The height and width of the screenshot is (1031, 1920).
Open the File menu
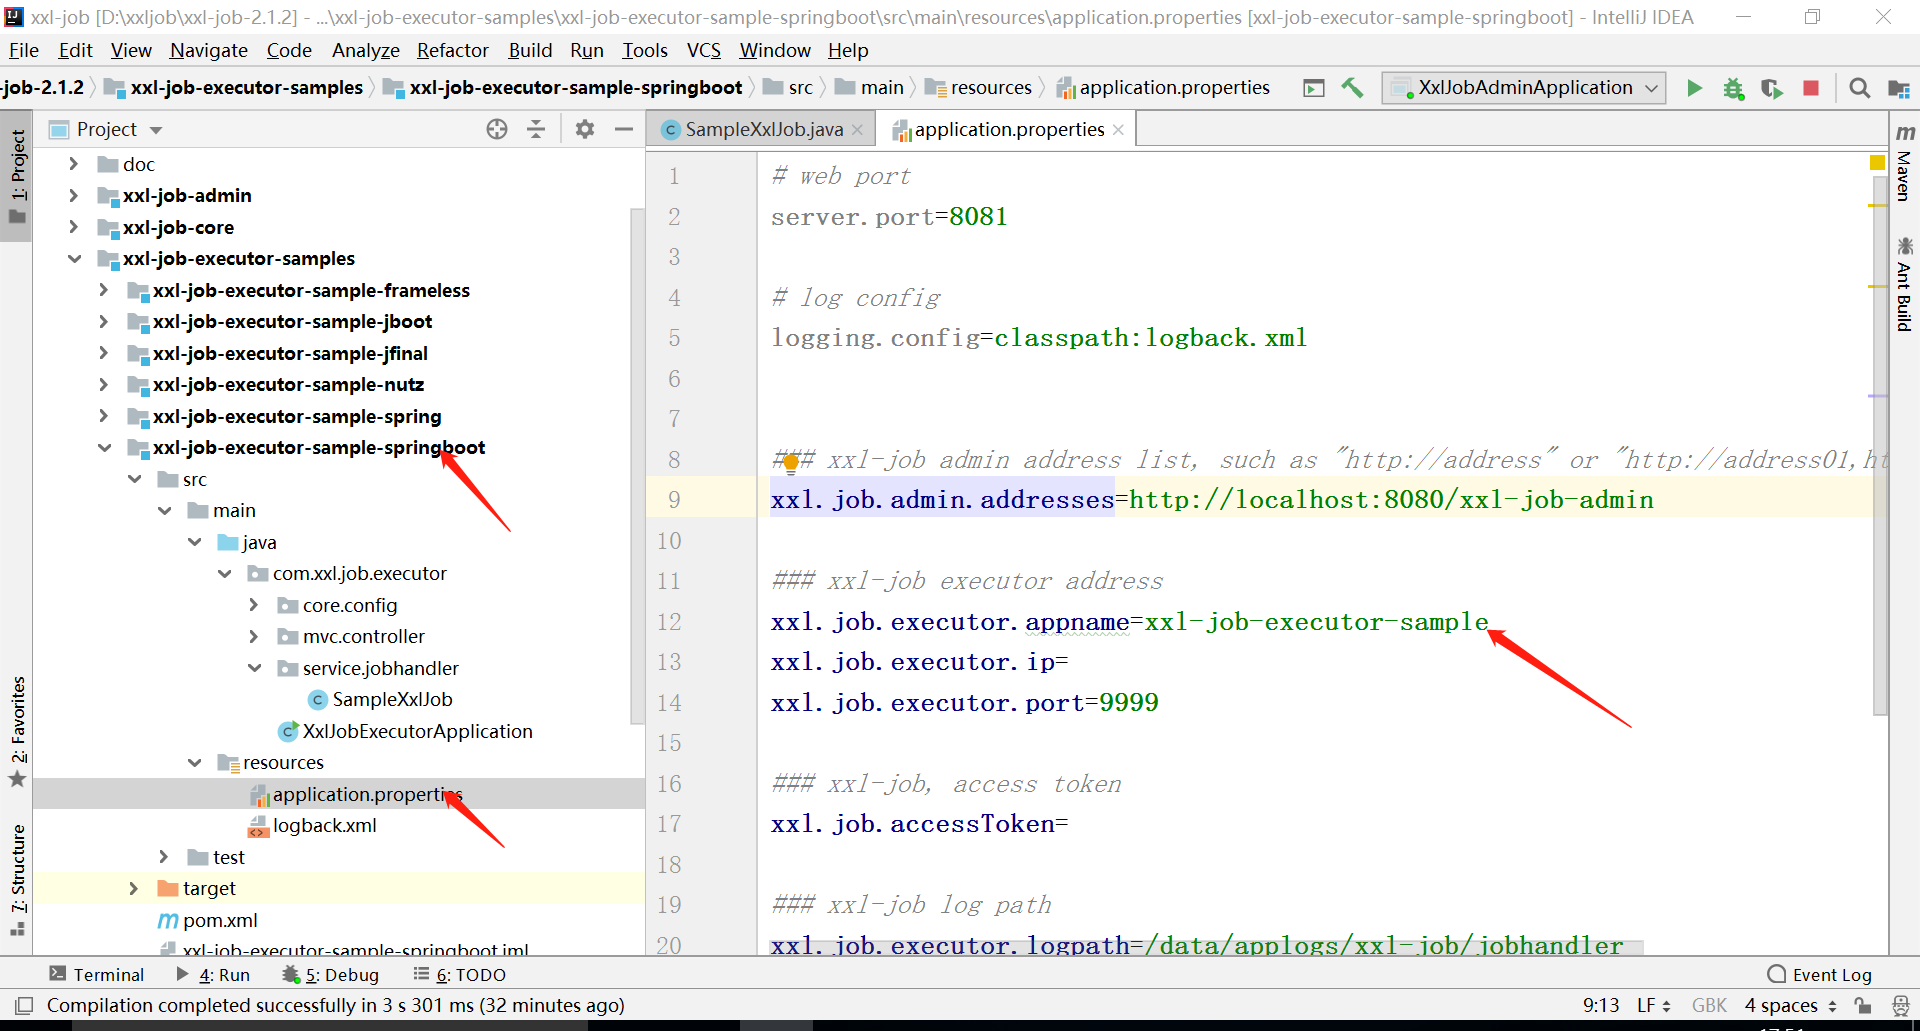23,50
